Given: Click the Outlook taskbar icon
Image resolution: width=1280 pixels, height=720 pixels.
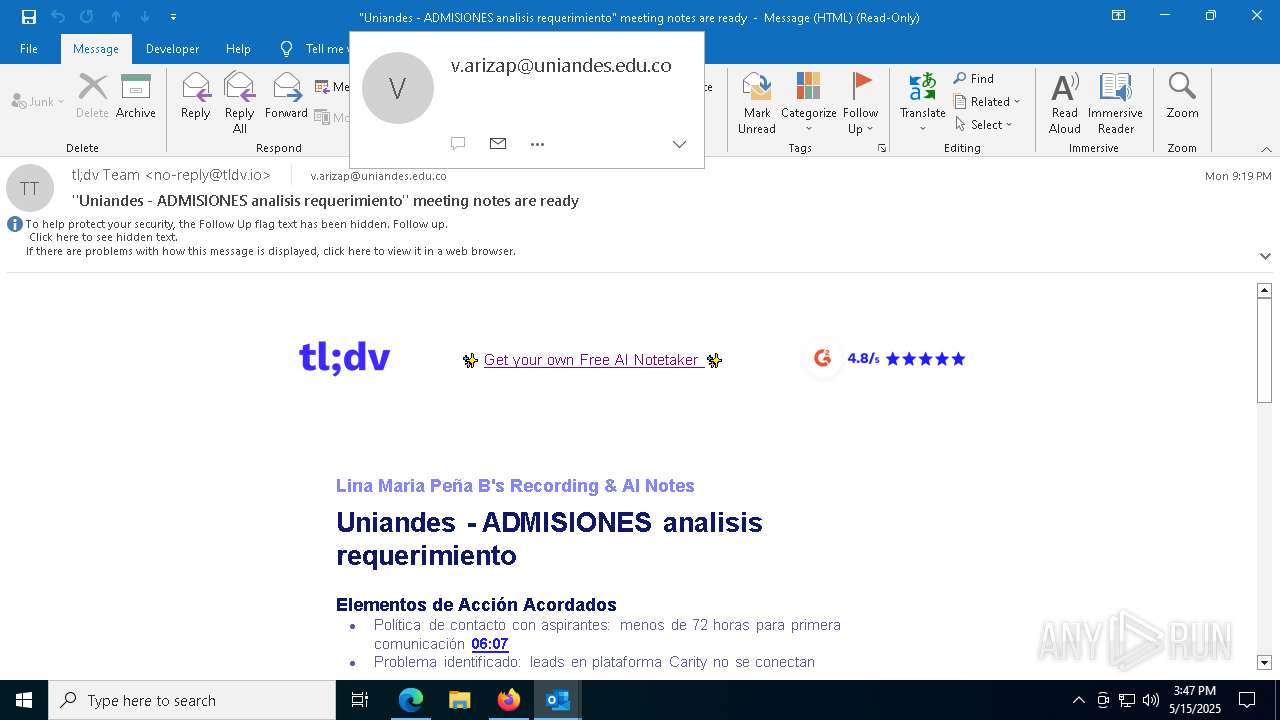Looking at the screenshot, I should coord(558,700).
